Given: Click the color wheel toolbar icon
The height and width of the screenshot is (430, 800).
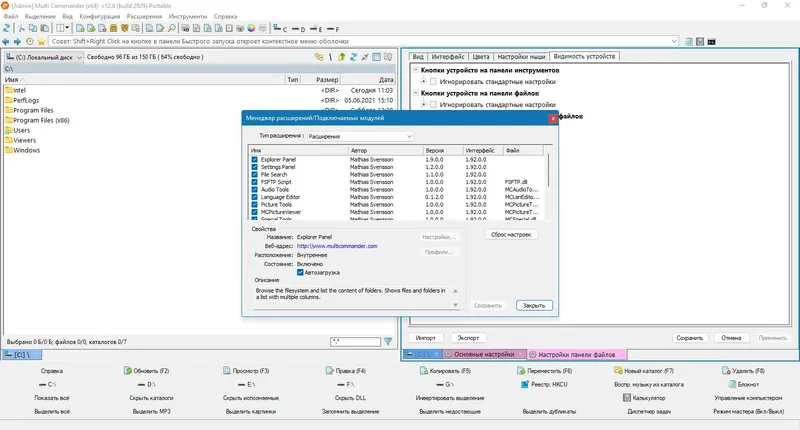Looking at the screenshot, I should point(252,29).
